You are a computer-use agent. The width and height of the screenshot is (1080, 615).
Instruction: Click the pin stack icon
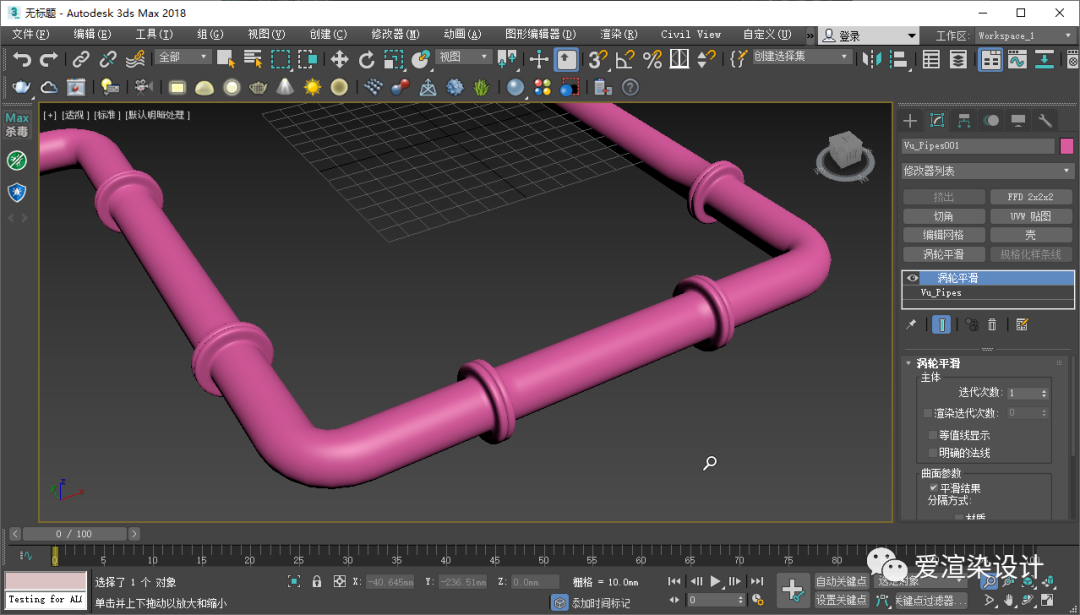(911, 324)
